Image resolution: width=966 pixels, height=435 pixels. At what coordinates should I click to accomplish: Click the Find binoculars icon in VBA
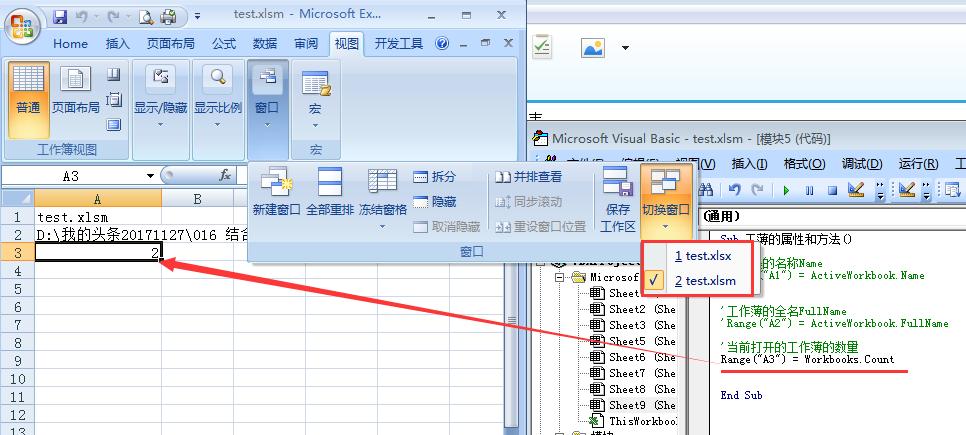click(x=707, y=190)
